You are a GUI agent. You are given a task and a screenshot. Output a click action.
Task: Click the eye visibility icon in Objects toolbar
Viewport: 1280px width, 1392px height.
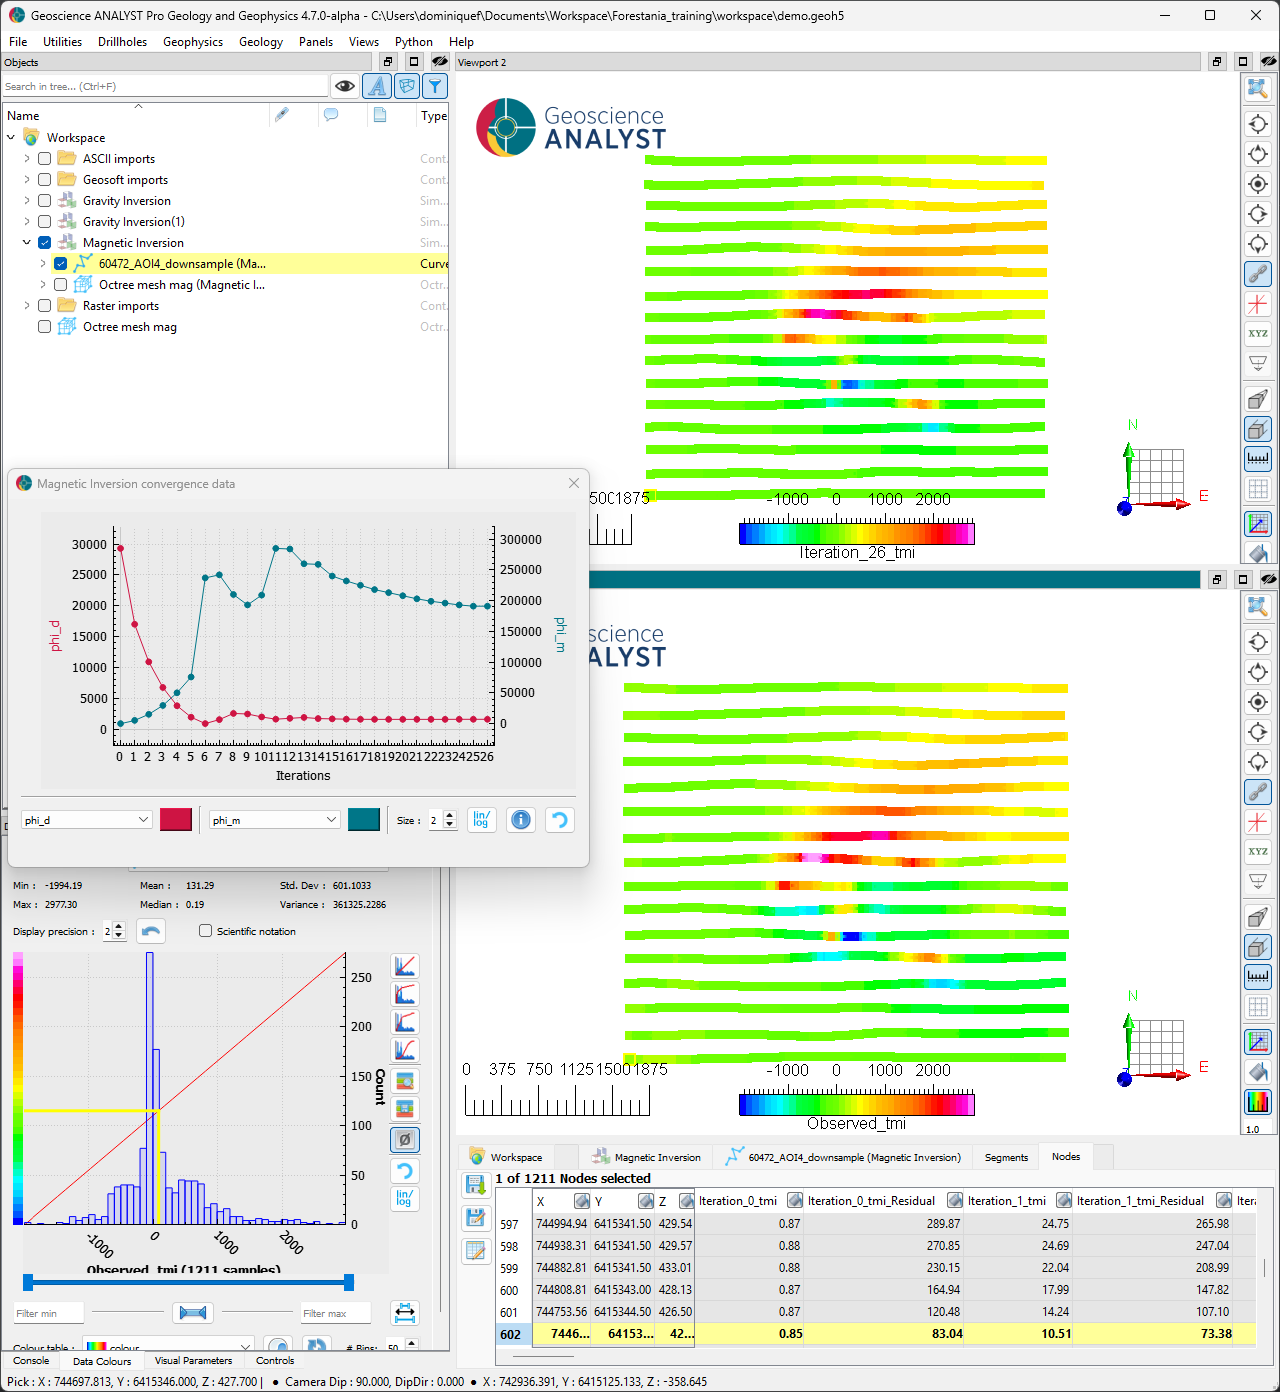(x=345, y=86)
